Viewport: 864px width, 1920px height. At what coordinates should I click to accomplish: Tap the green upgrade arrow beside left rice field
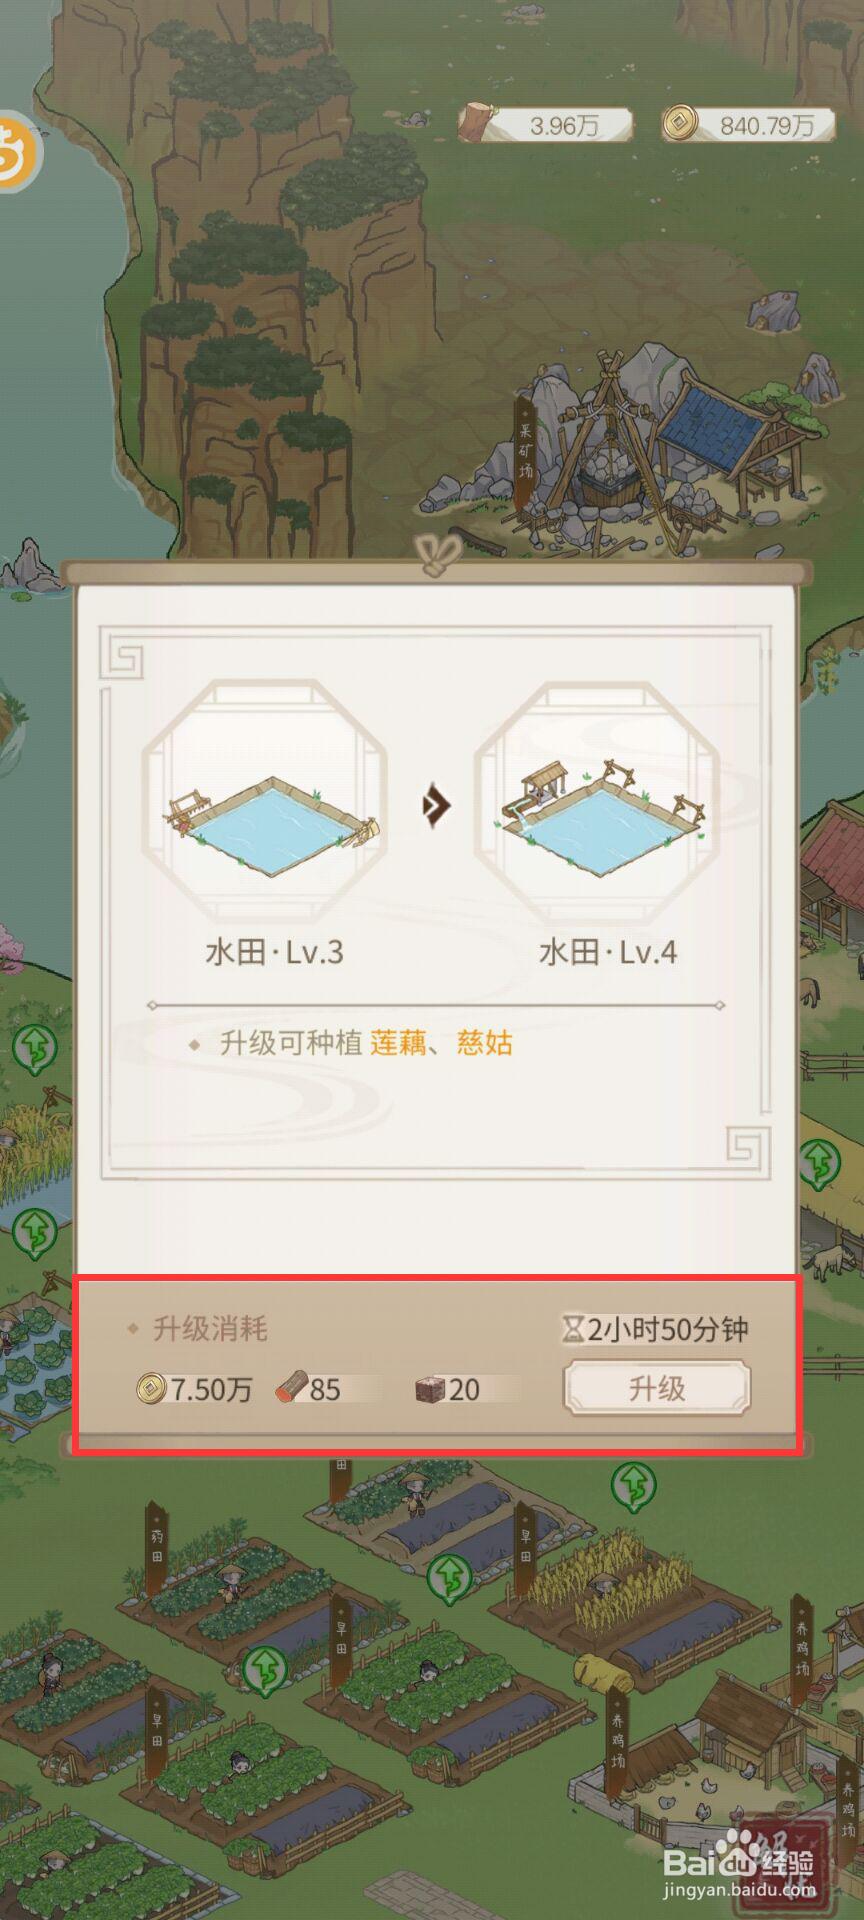point(36,1047)
